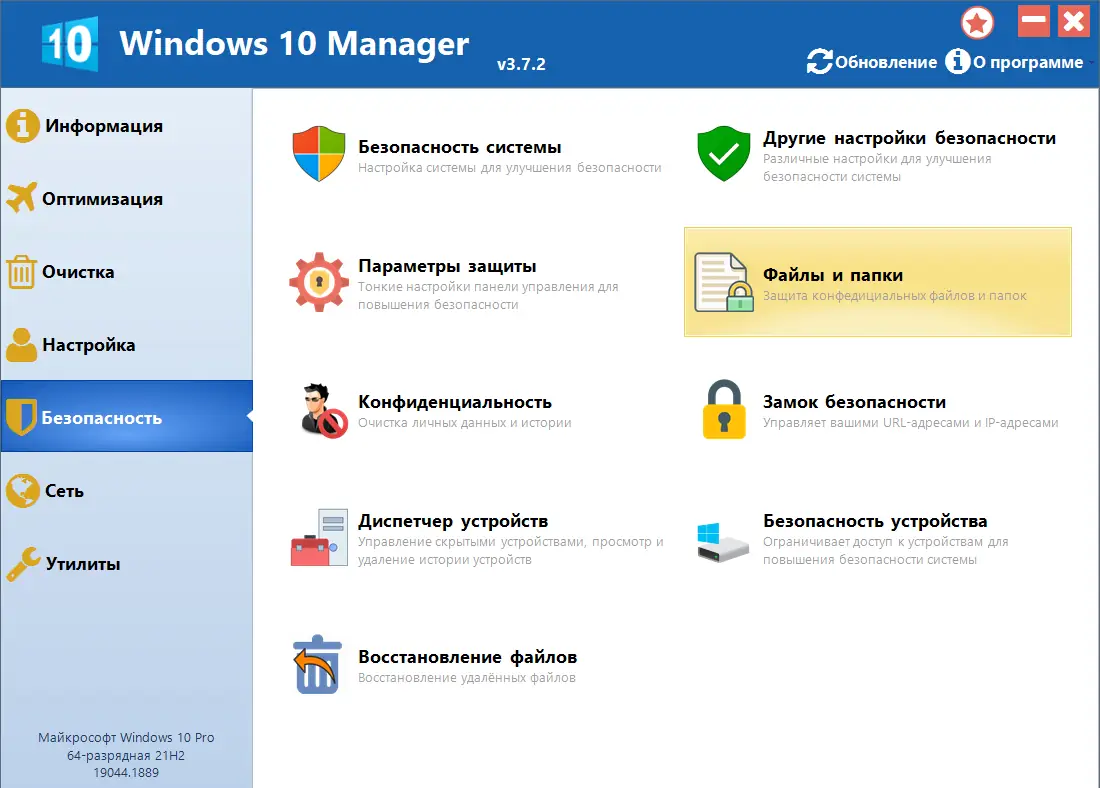Click the red gear Параметры защиты icon
1100x788 pixels.
click(x=319, y=282)
